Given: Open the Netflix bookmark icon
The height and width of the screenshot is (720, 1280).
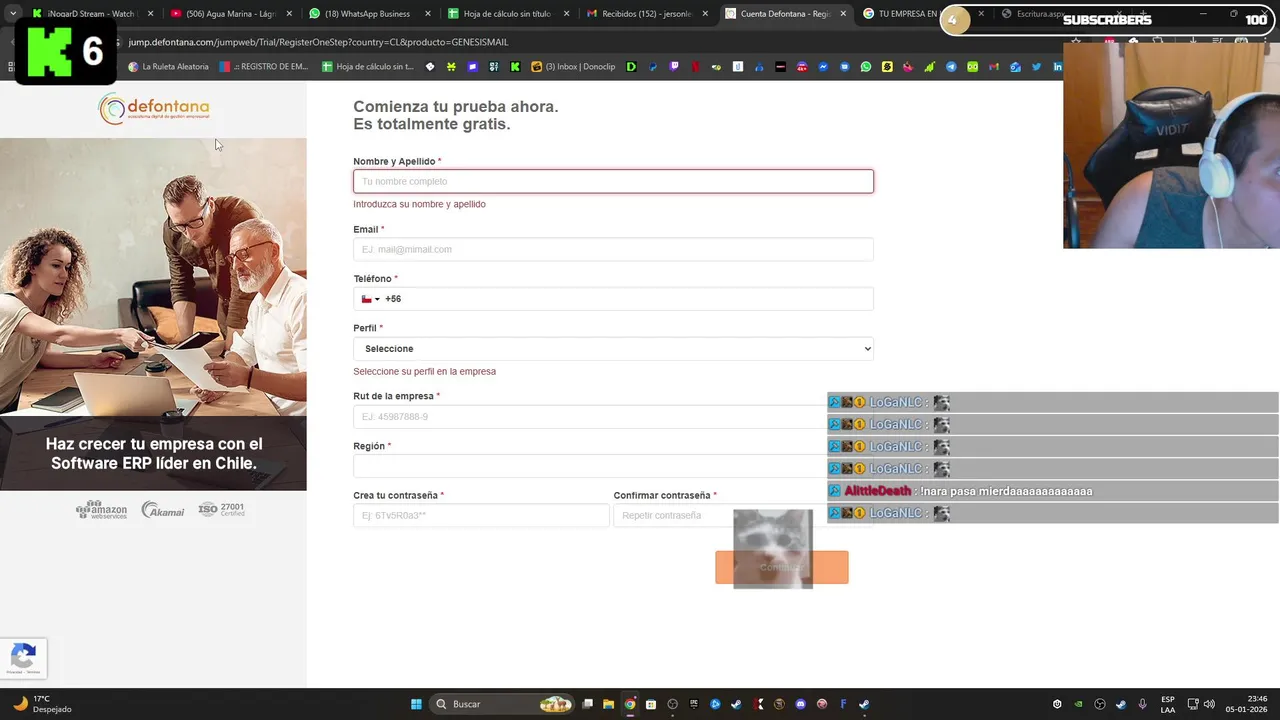Looking at the screenshot, I should 695,67.
